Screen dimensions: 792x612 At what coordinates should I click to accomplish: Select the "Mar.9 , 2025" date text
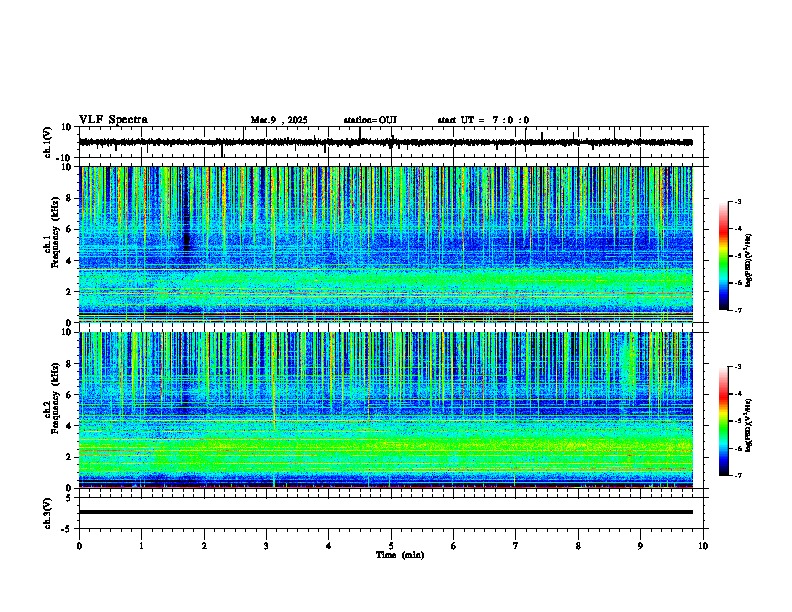pyautogui.click(x=279, y=120)
